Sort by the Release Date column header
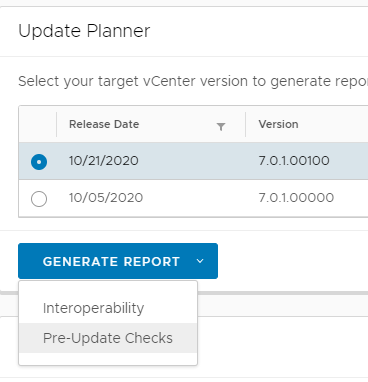The width and height of the screenshot is (368, 382). point(104,124)
